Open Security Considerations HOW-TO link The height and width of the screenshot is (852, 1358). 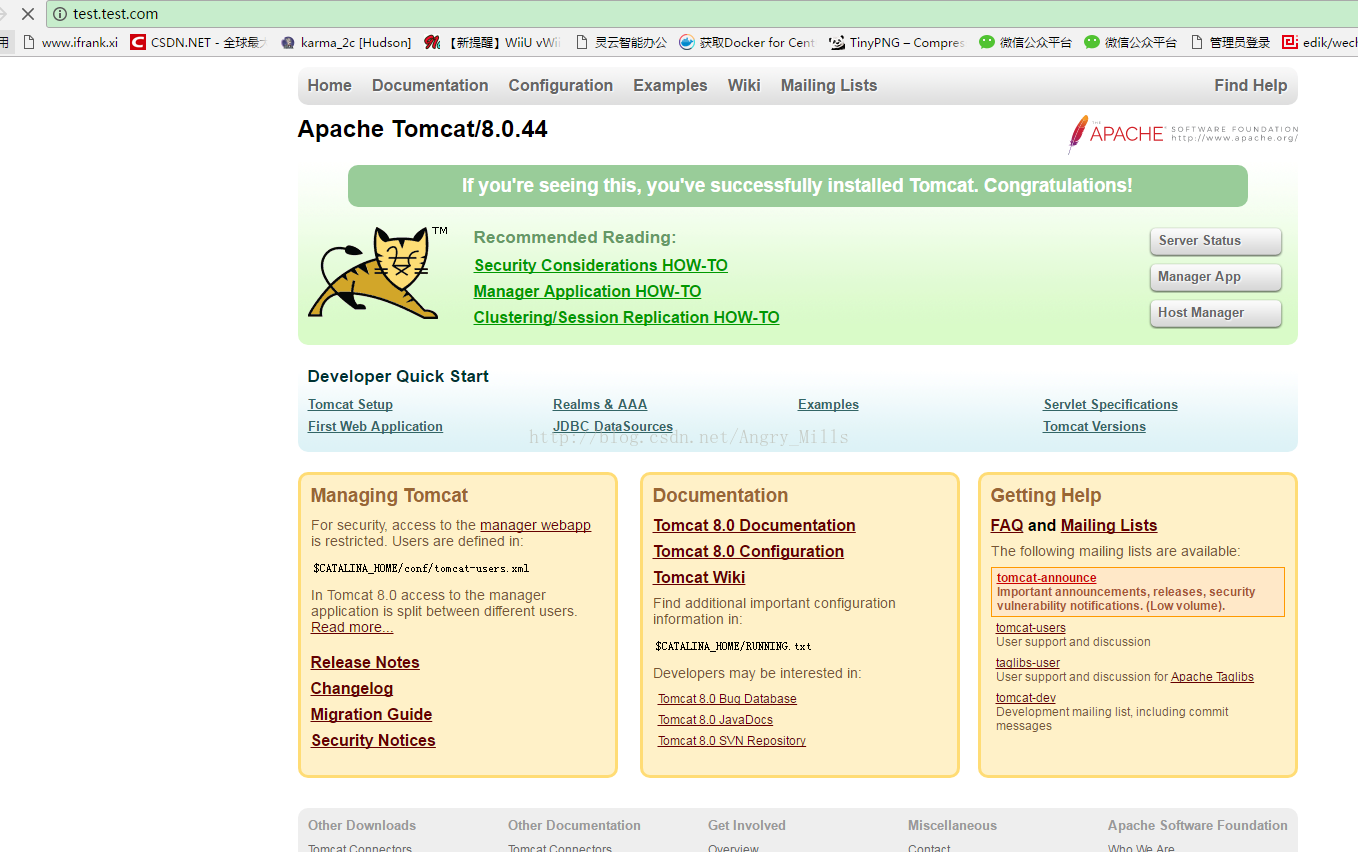600,266
